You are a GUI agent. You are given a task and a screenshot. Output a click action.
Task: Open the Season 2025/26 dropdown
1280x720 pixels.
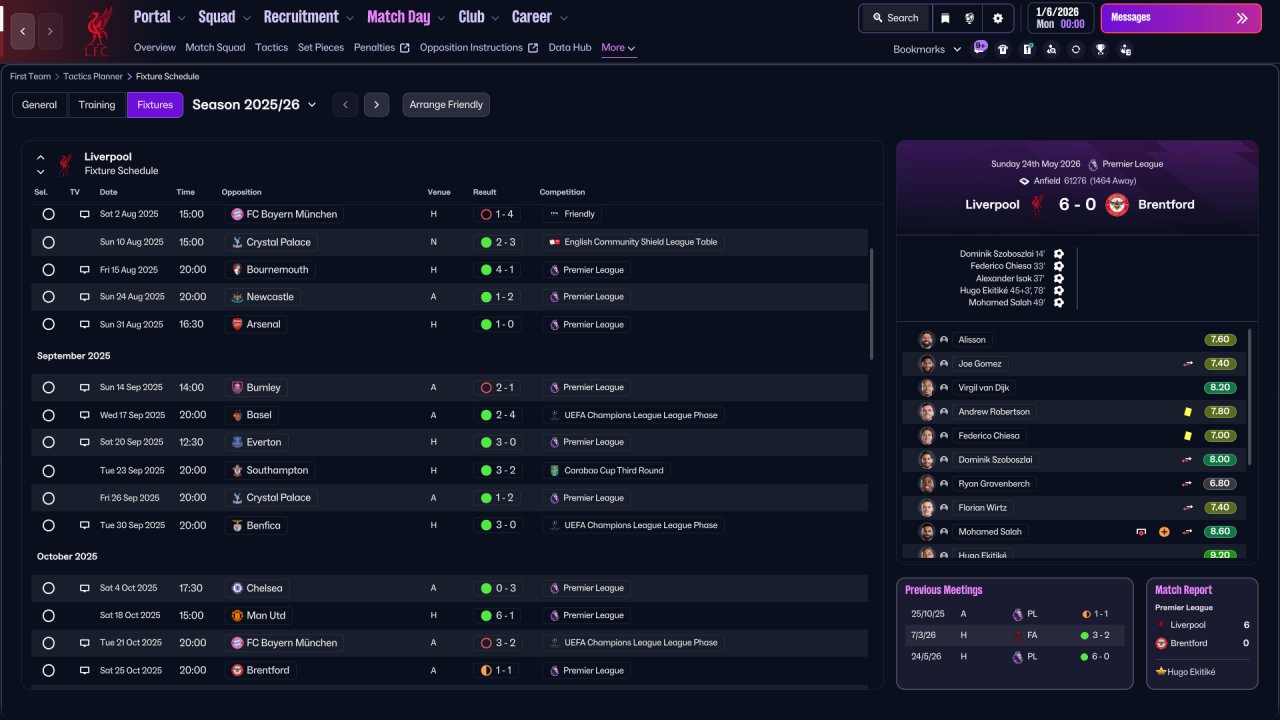pos(254,104)
